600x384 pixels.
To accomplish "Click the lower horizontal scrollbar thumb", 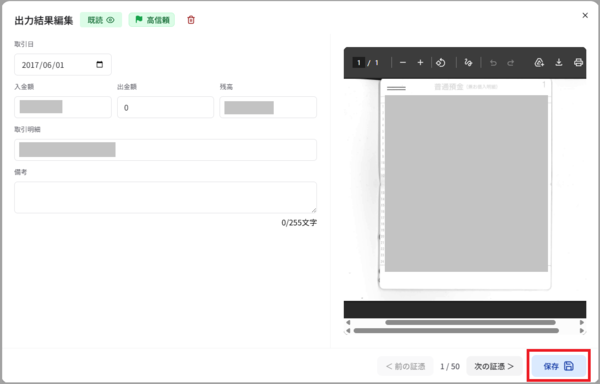I will click(x=456, y=330).
